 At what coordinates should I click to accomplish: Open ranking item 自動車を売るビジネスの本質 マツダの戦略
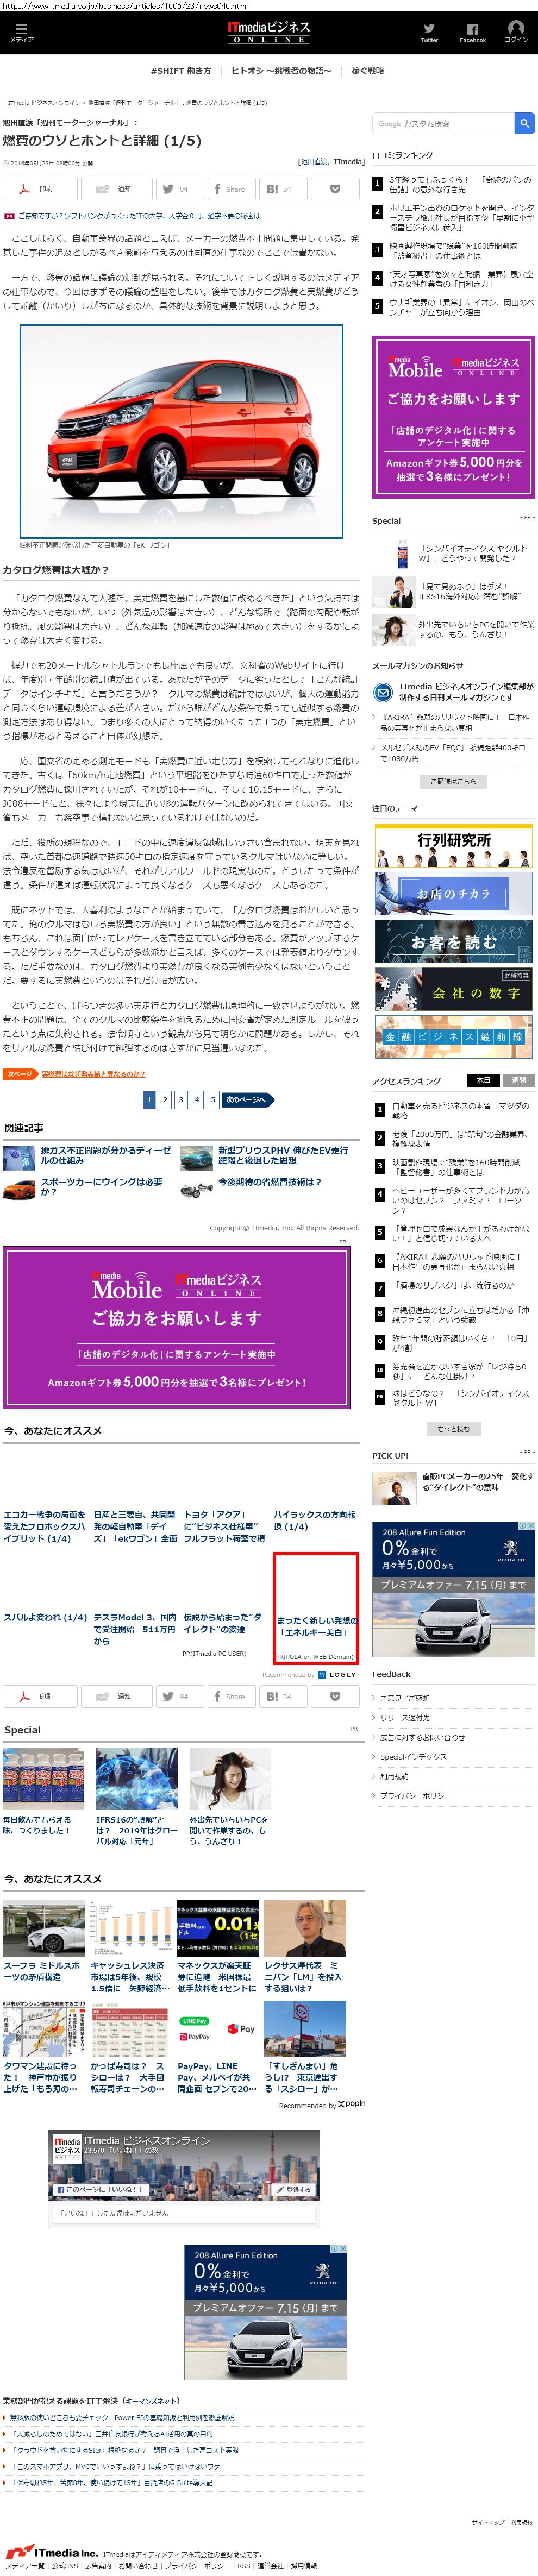coord(460,1110)
